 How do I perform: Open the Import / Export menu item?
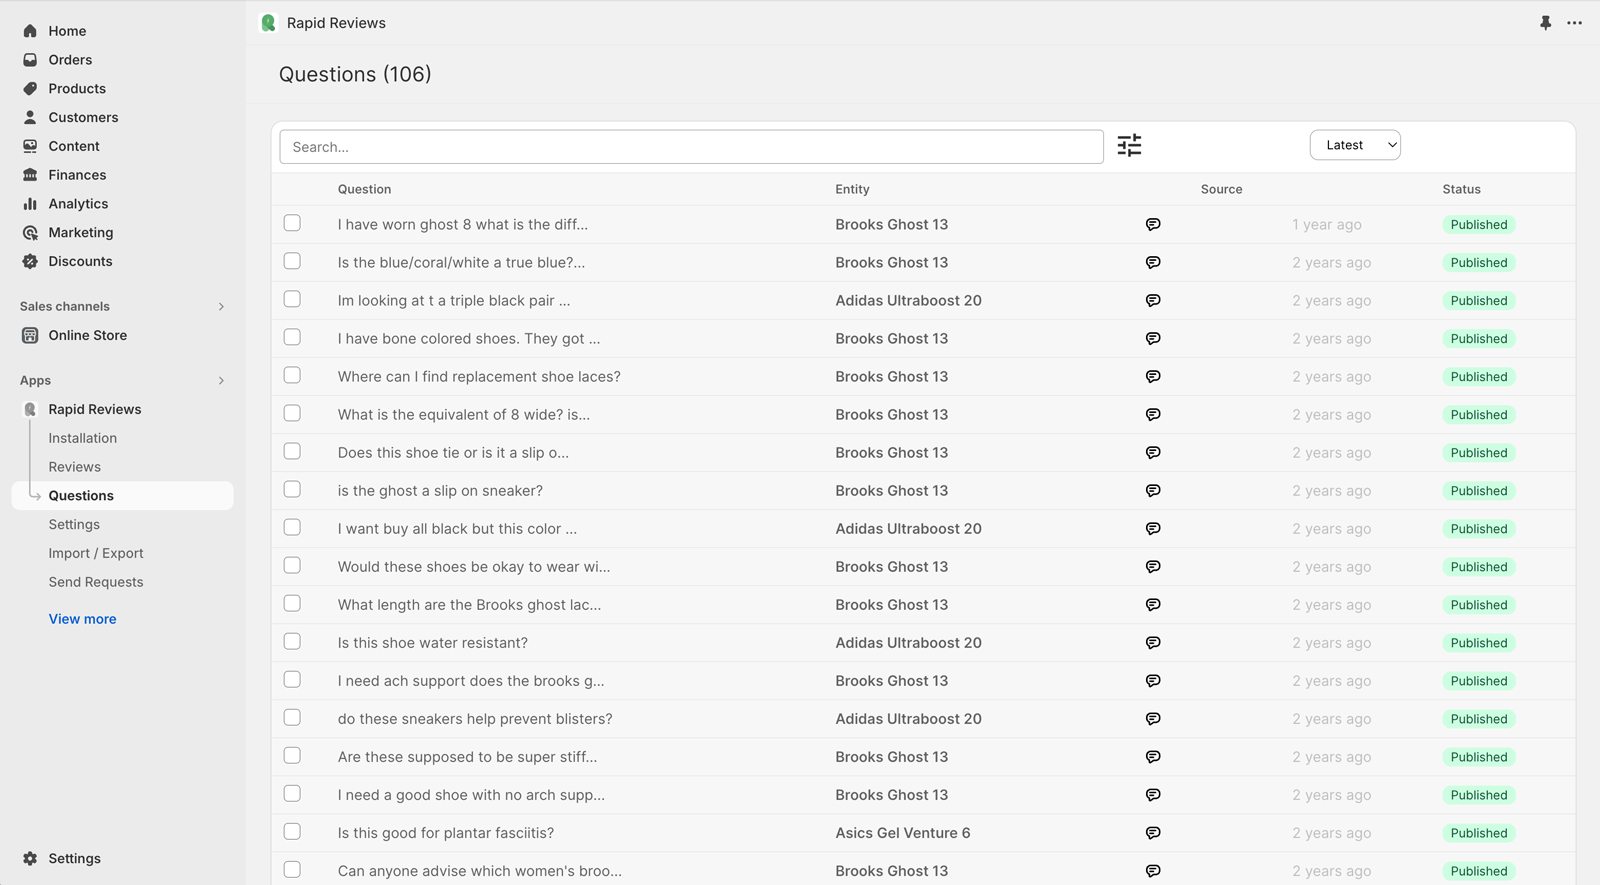(x=96, y=553)
